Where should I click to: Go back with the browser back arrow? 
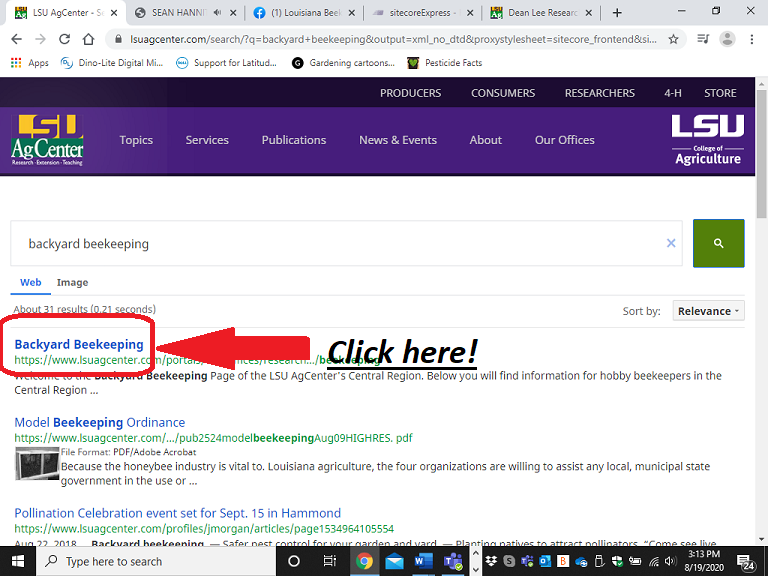point(16,39)
